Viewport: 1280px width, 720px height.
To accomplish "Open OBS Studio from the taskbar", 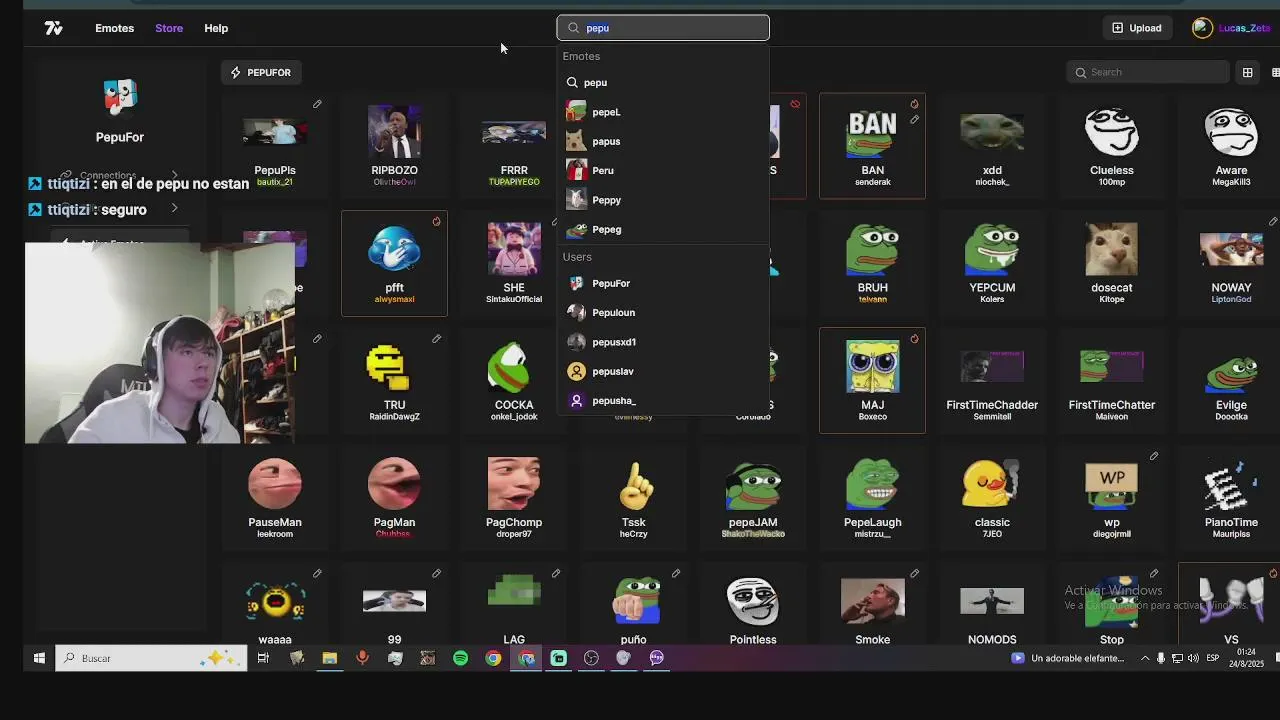I will 591,658.
